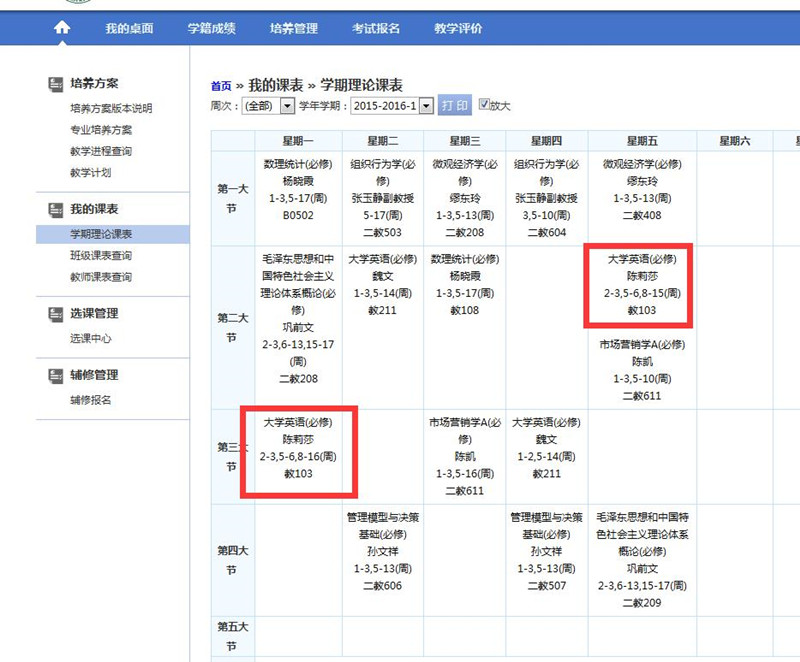The width and height of the screenshot is (800, 662).
Task: Click the 培养方案 section icon
Action: pyautogui.click(x=56, y=84)
